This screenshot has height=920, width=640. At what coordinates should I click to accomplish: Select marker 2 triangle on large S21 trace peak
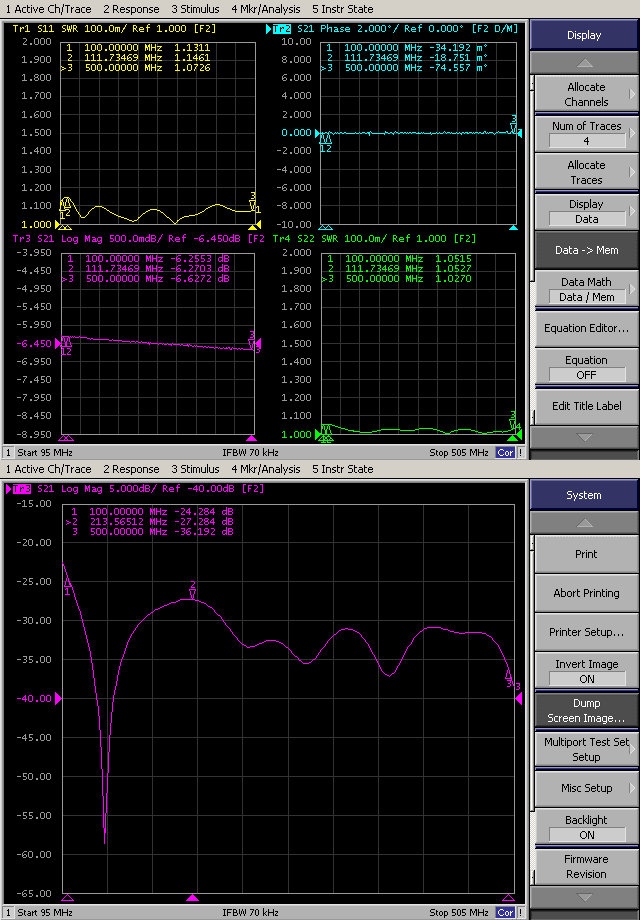(x=193, y=595)
